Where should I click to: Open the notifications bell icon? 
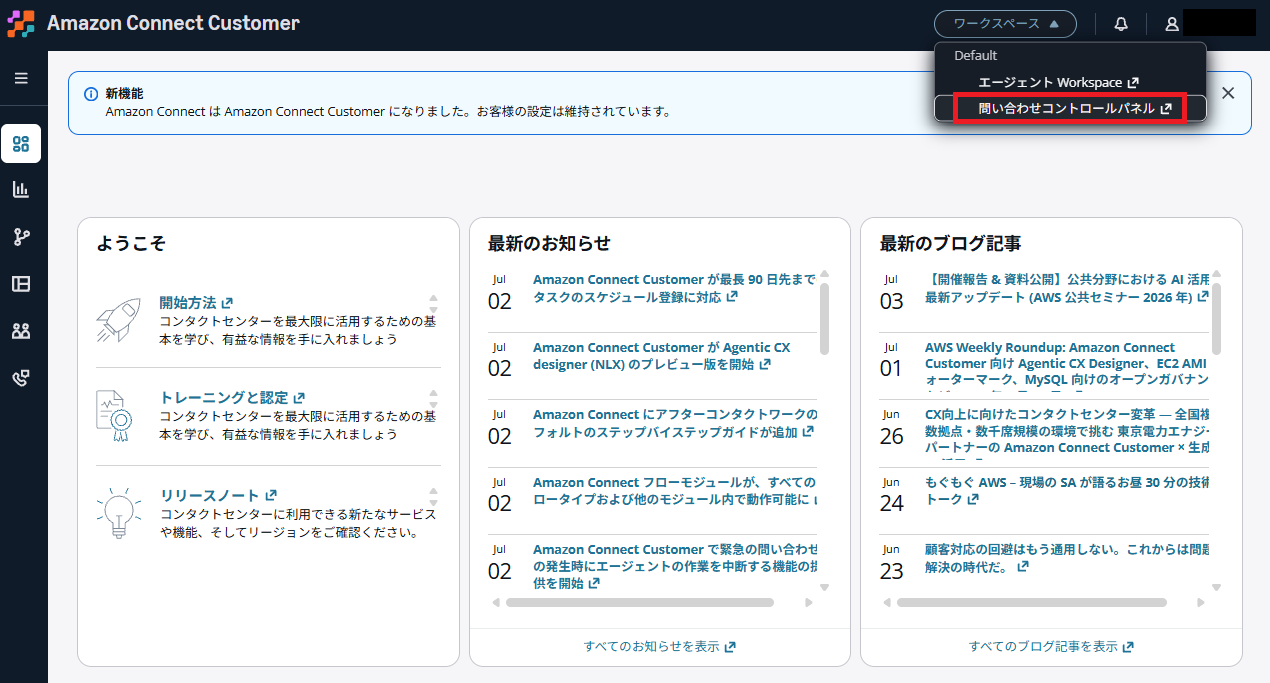1121,24
